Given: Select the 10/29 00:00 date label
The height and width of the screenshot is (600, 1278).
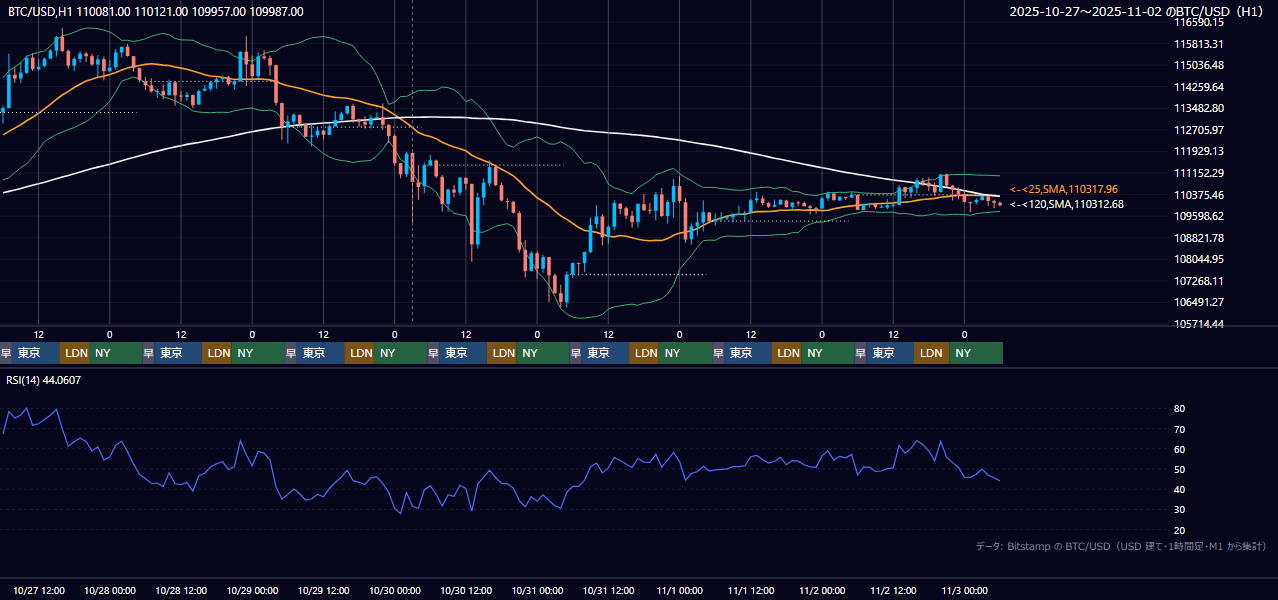Looking at the screenshot, I should pos(252,591).
